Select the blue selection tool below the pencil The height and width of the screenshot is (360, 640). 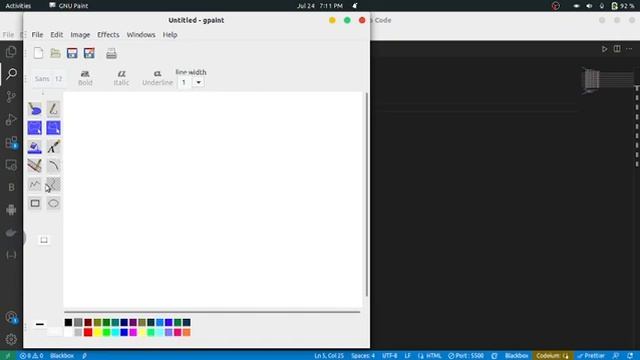pyautogui.click(x=53, y=128)
